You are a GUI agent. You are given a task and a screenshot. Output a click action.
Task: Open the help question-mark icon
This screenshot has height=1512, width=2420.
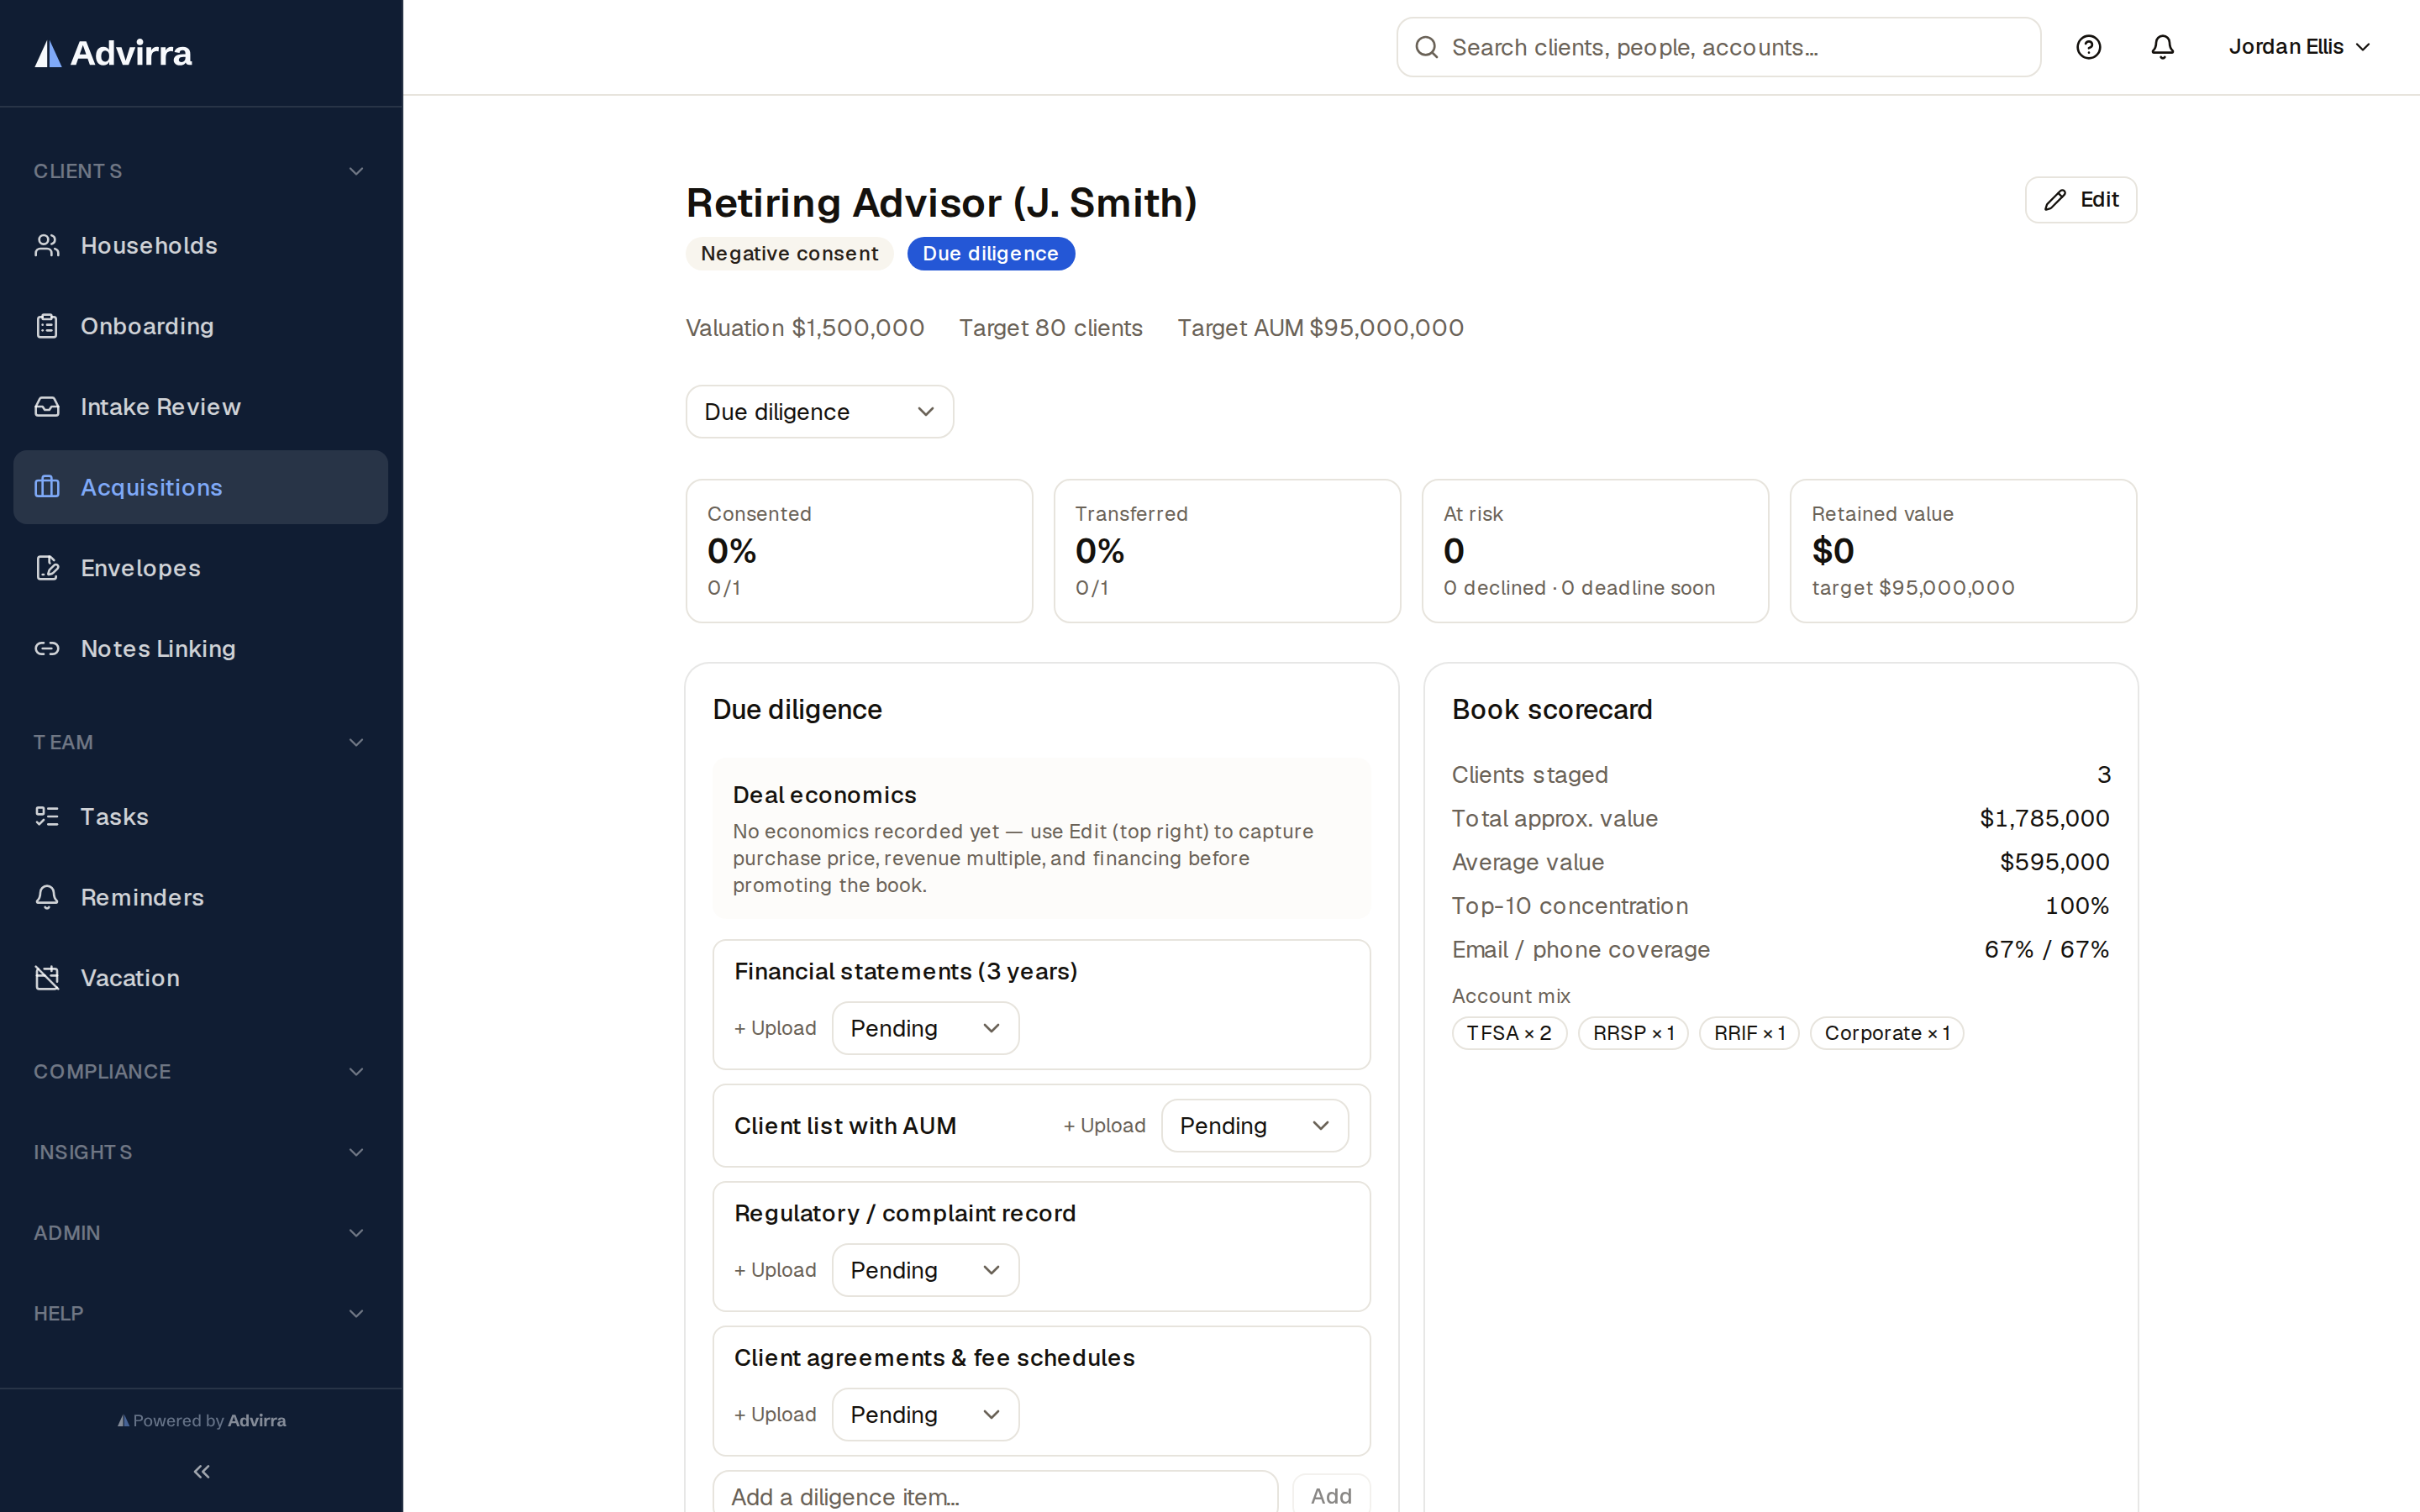click(2088, 47)
